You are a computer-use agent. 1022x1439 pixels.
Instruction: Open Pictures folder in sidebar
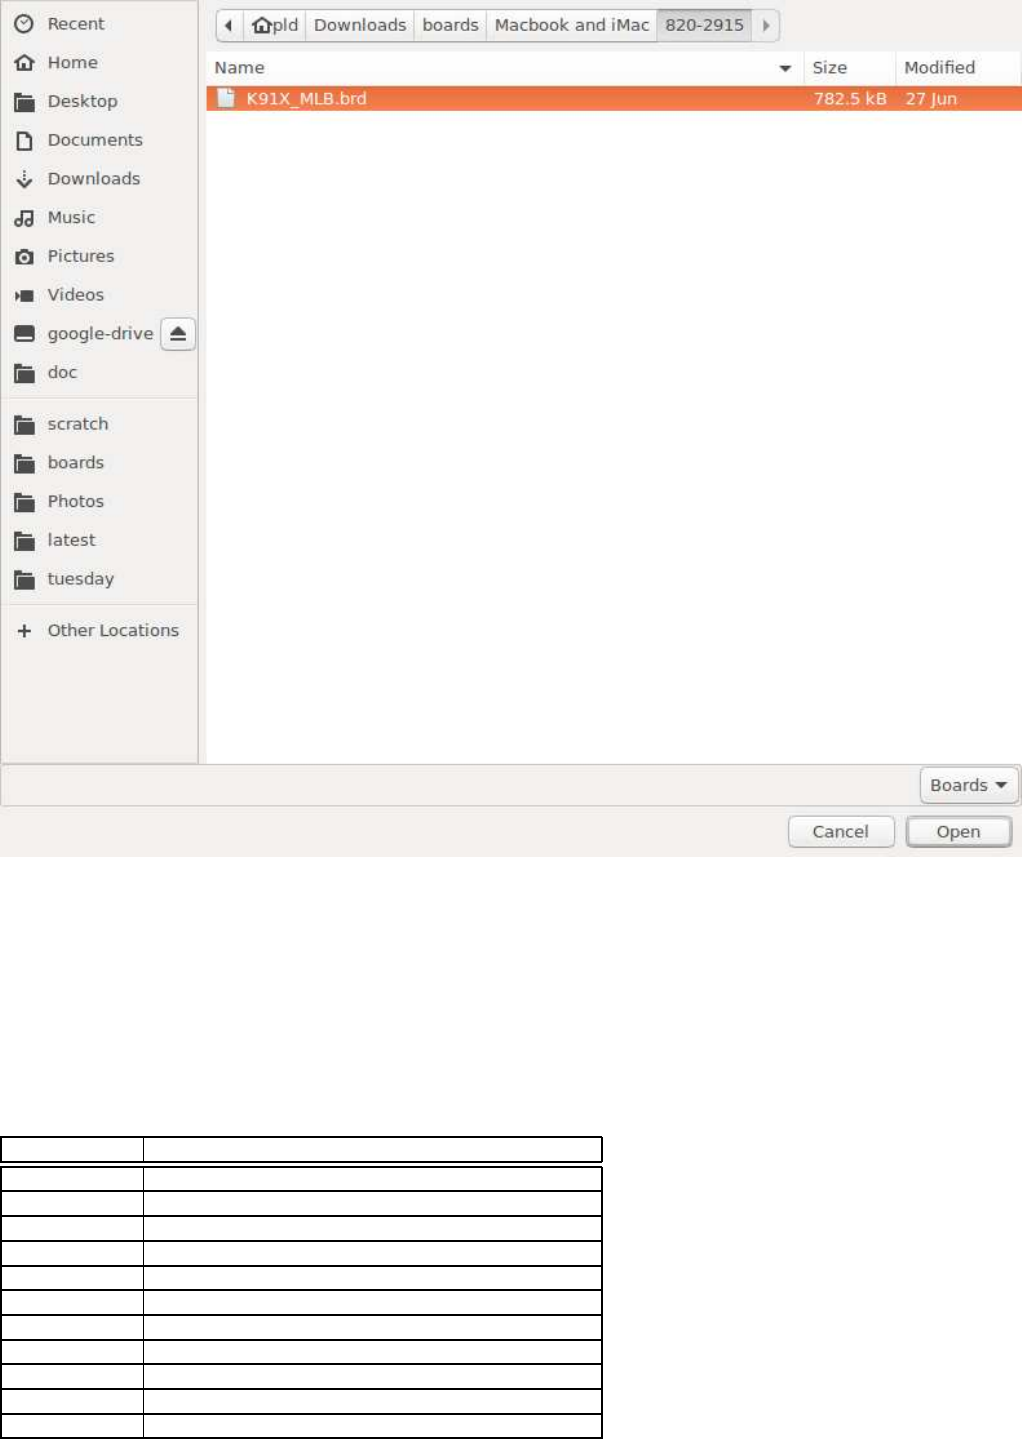99,257
